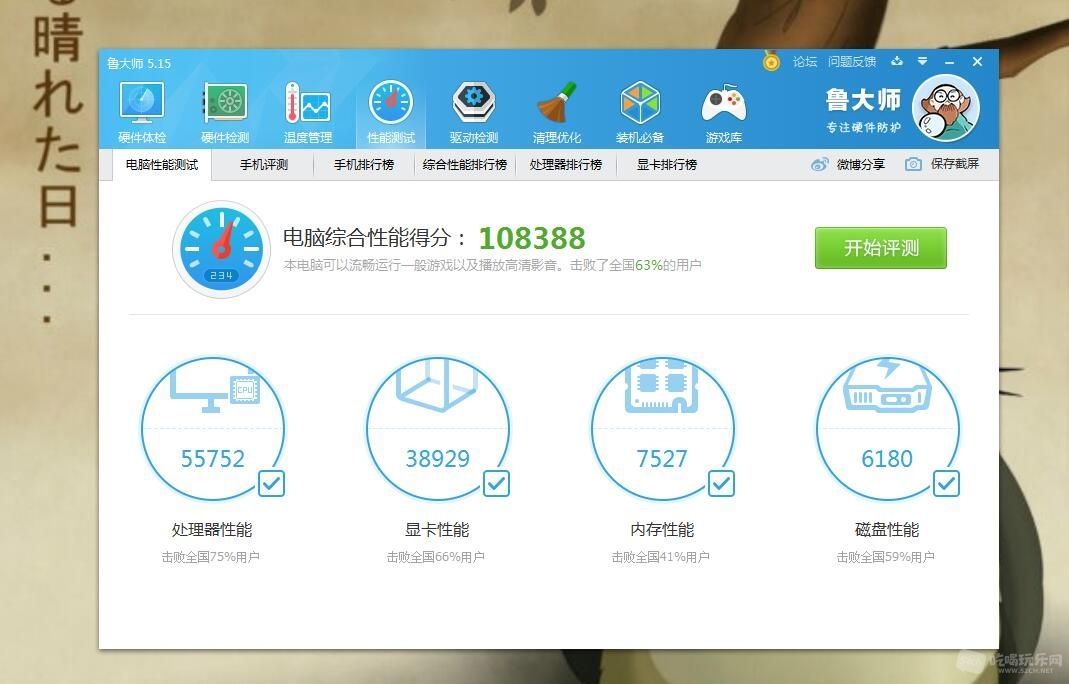Image resolution: width=1069 pixels, height=684 pixels.
Task: Open 驱动检测 driver detection icon
Action: click(x=474, y=113)
